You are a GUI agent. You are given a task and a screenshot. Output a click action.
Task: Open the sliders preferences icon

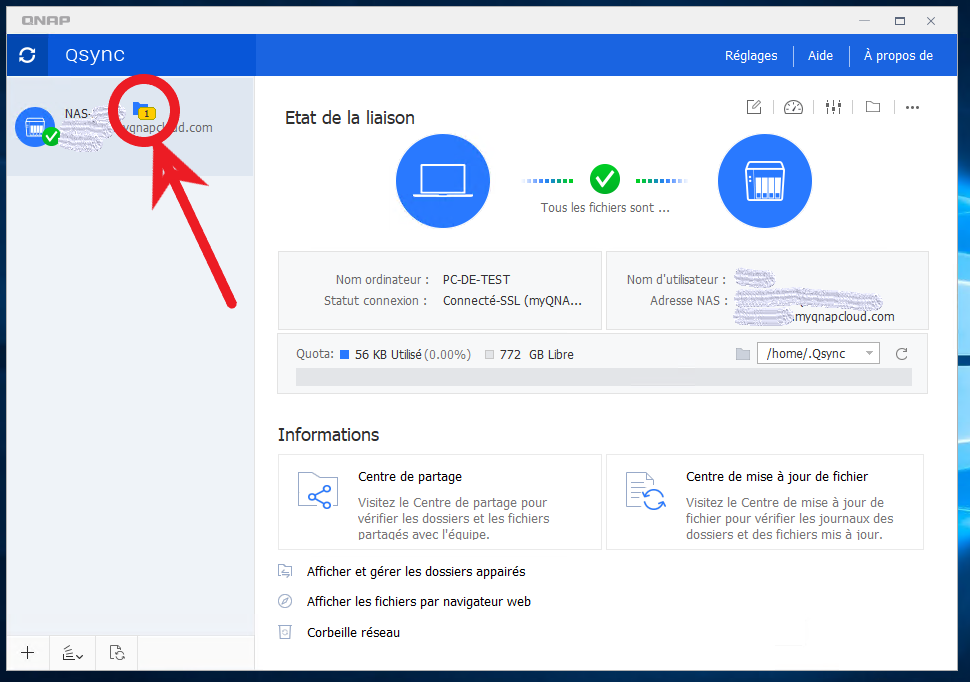pos(833,107)
